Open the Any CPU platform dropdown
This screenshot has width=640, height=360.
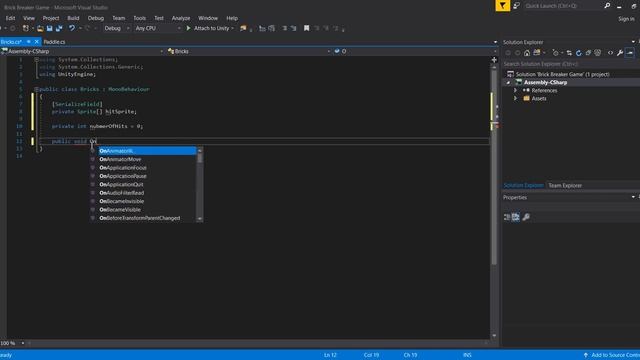click(x=158, y=28)
